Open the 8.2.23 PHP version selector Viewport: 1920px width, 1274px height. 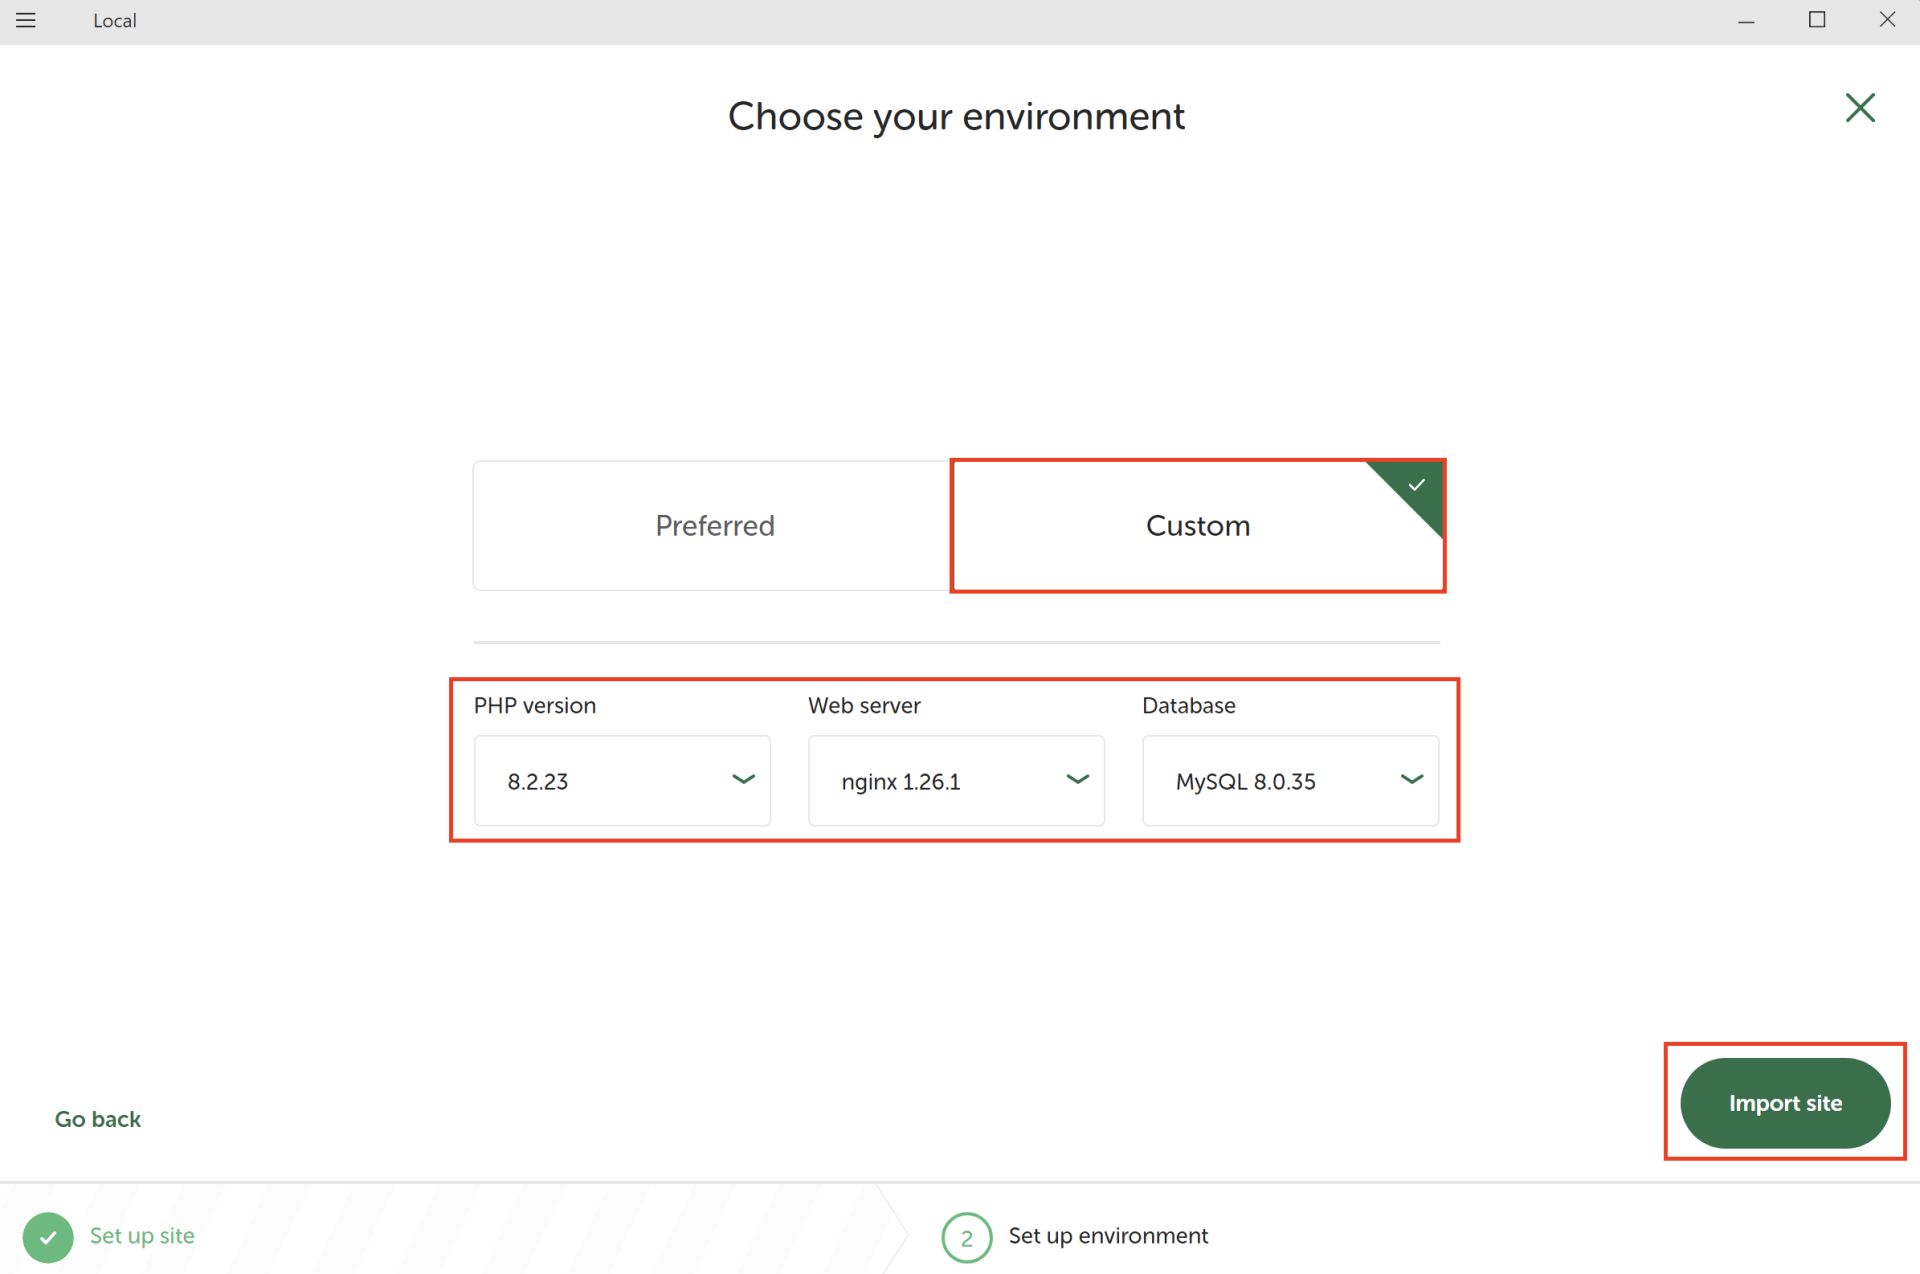coord(600,781)
